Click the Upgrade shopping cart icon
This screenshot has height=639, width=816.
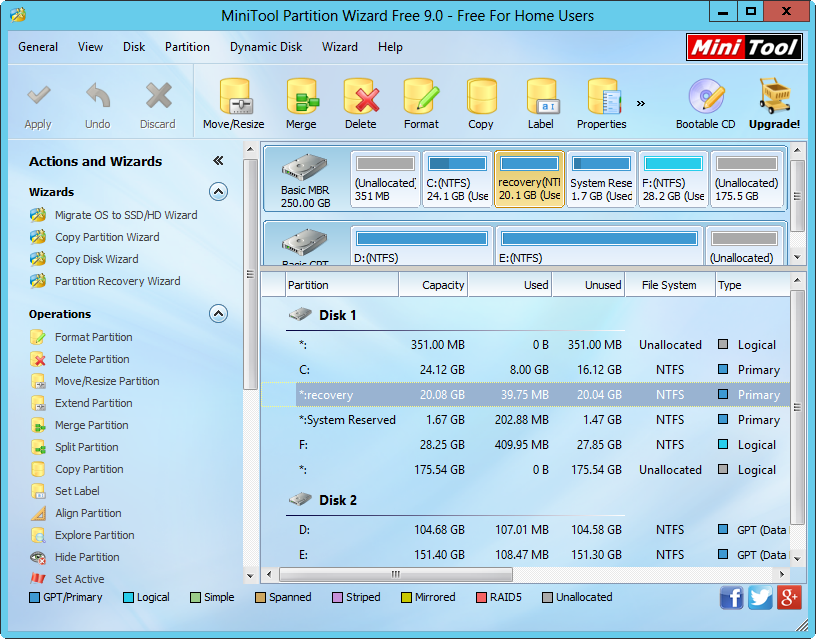coord(774,96)
